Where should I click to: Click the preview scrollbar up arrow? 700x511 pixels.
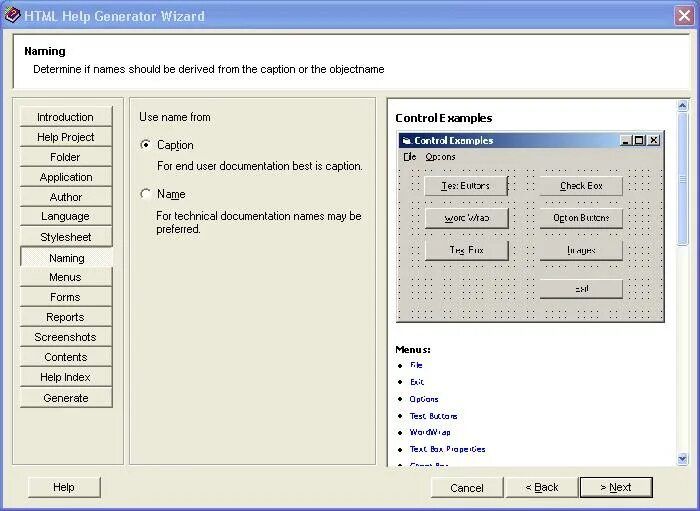tap(683, 106)
